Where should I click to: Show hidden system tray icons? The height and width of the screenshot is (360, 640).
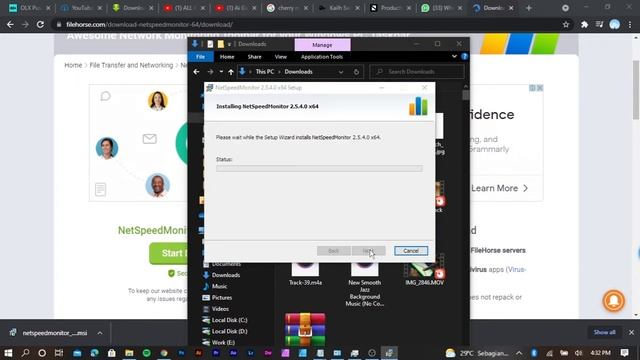[519, 353]
